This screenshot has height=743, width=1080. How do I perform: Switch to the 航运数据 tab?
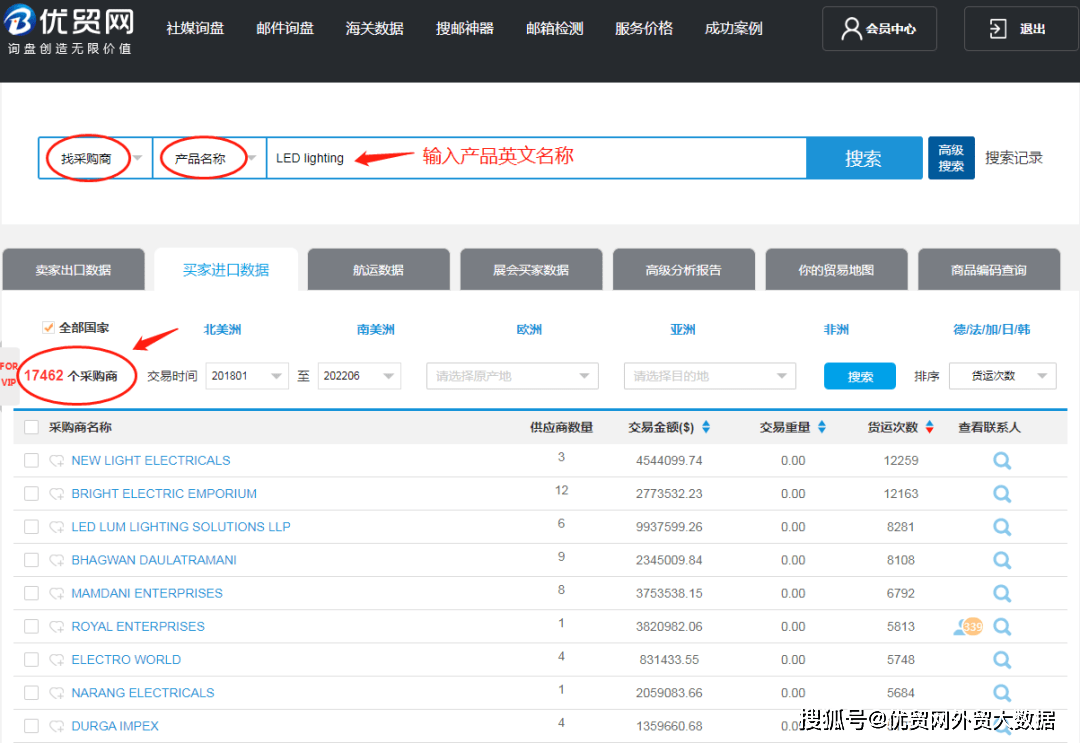point(378,268)
